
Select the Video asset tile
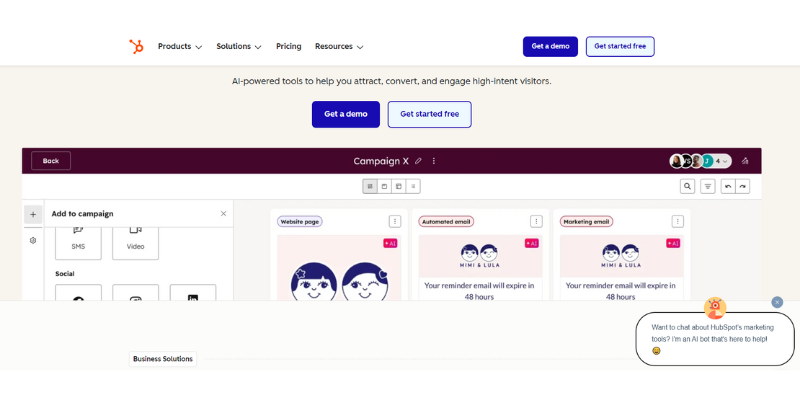coord(135,238)
